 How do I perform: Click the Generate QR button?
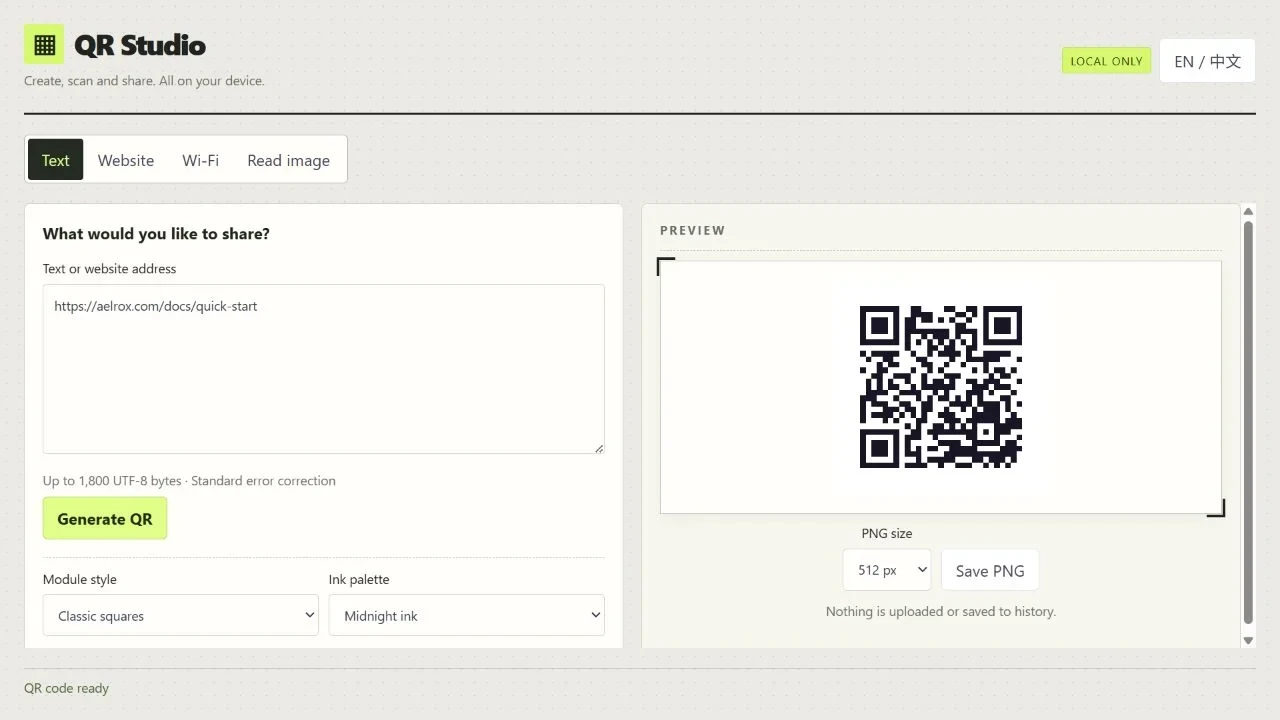point(105,519)
